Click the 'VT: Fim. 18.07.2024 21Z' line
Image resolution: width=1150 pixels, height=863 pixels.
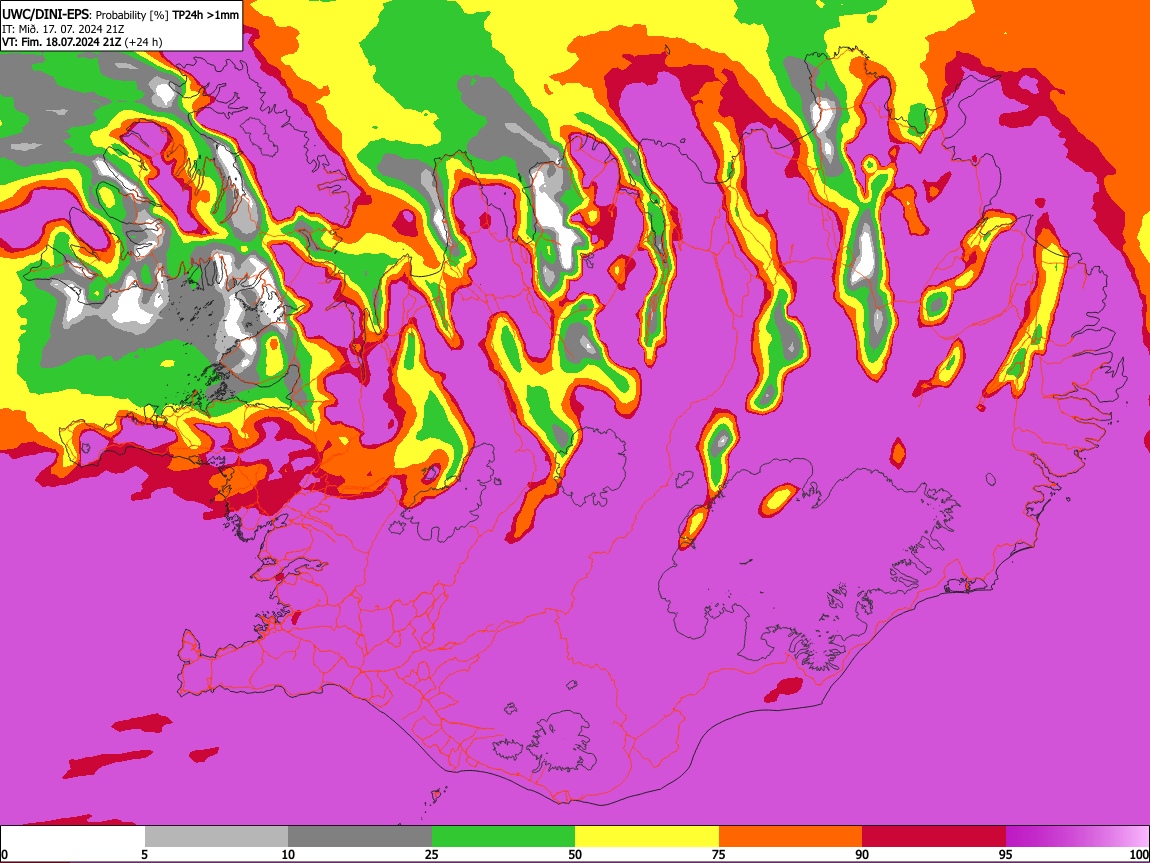click(61, 42)
